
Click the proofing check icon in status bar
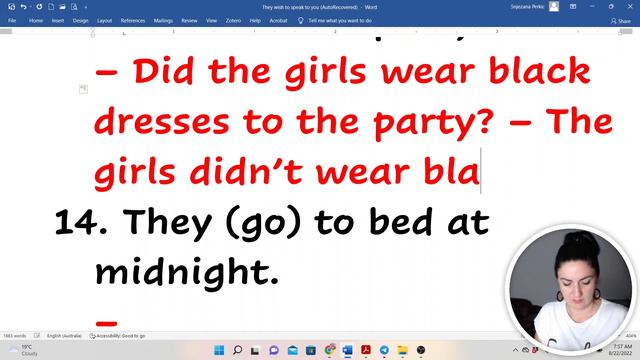coord(37,336)
